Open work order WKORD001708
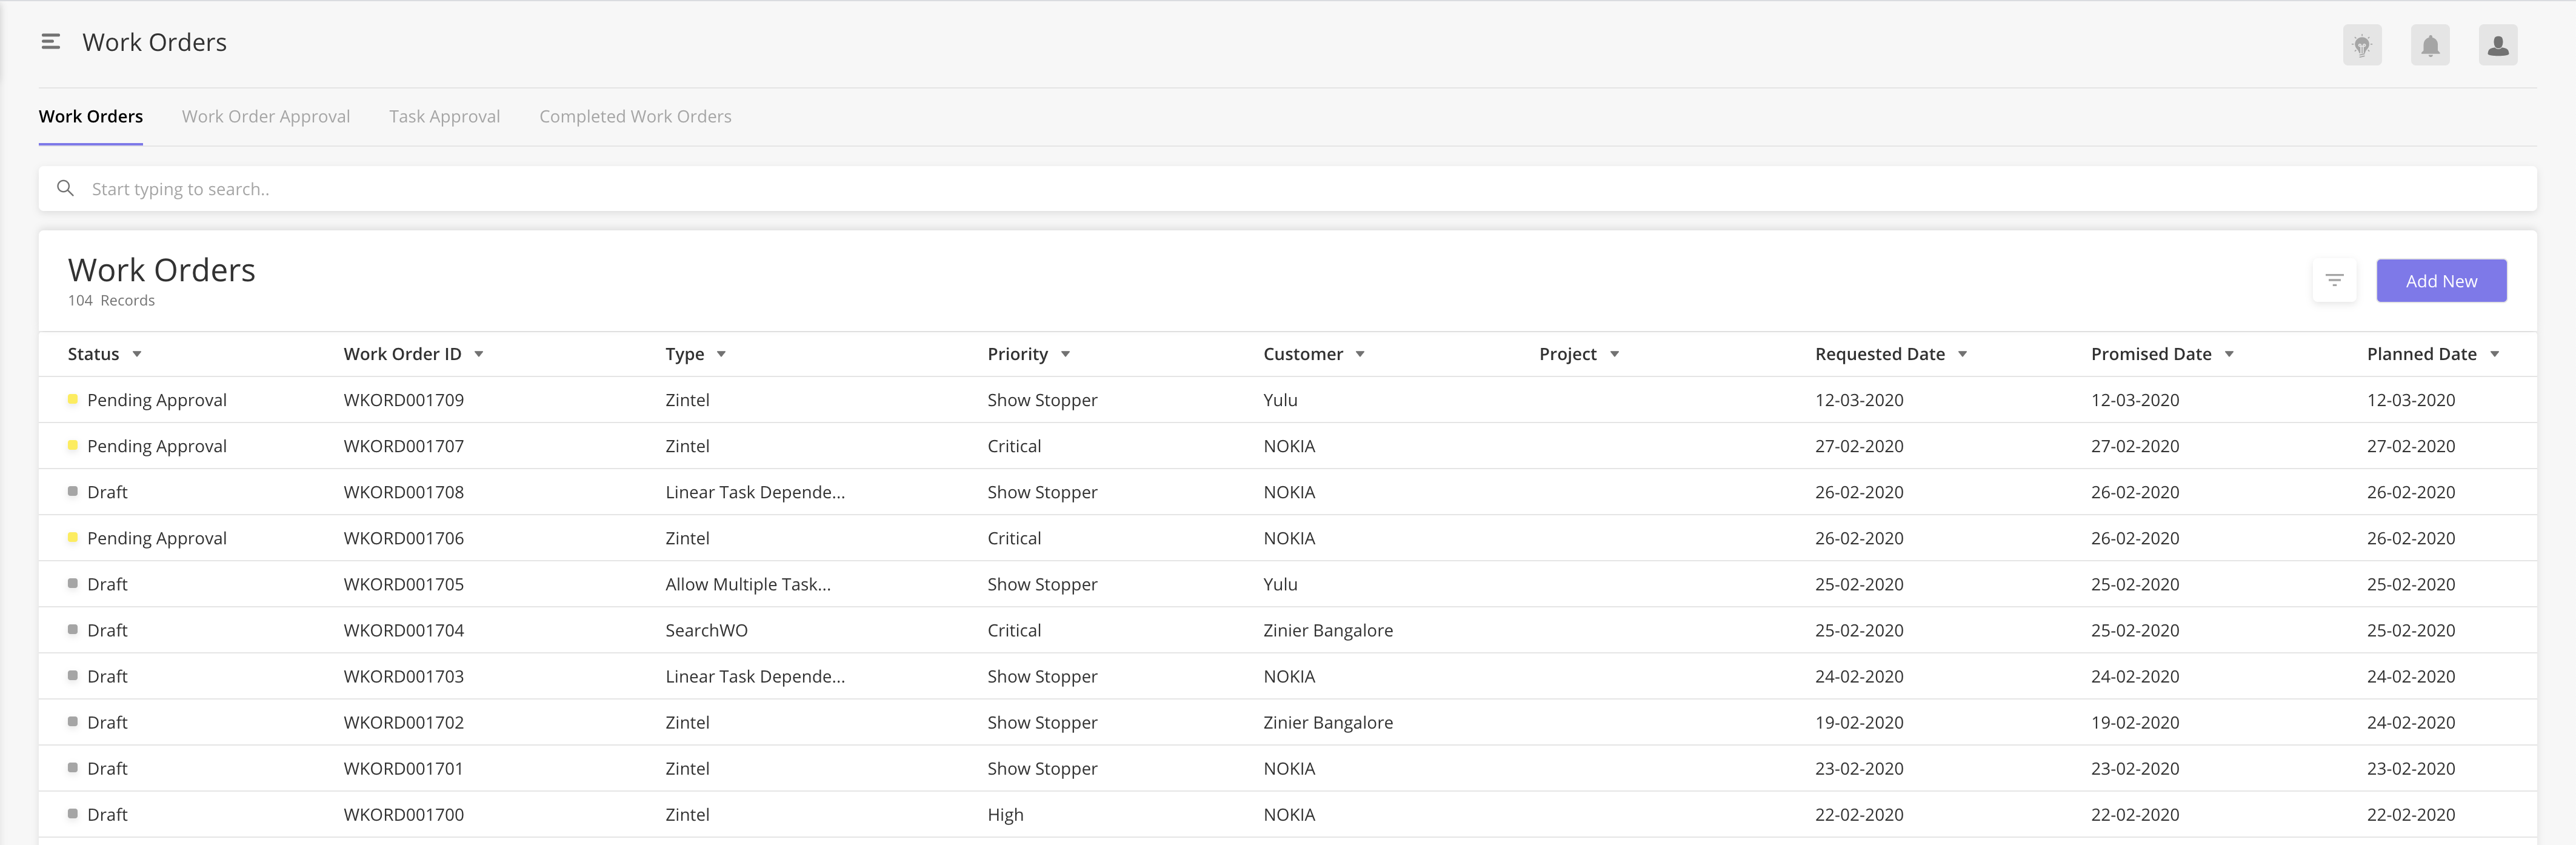 click(x=404, y=492)
